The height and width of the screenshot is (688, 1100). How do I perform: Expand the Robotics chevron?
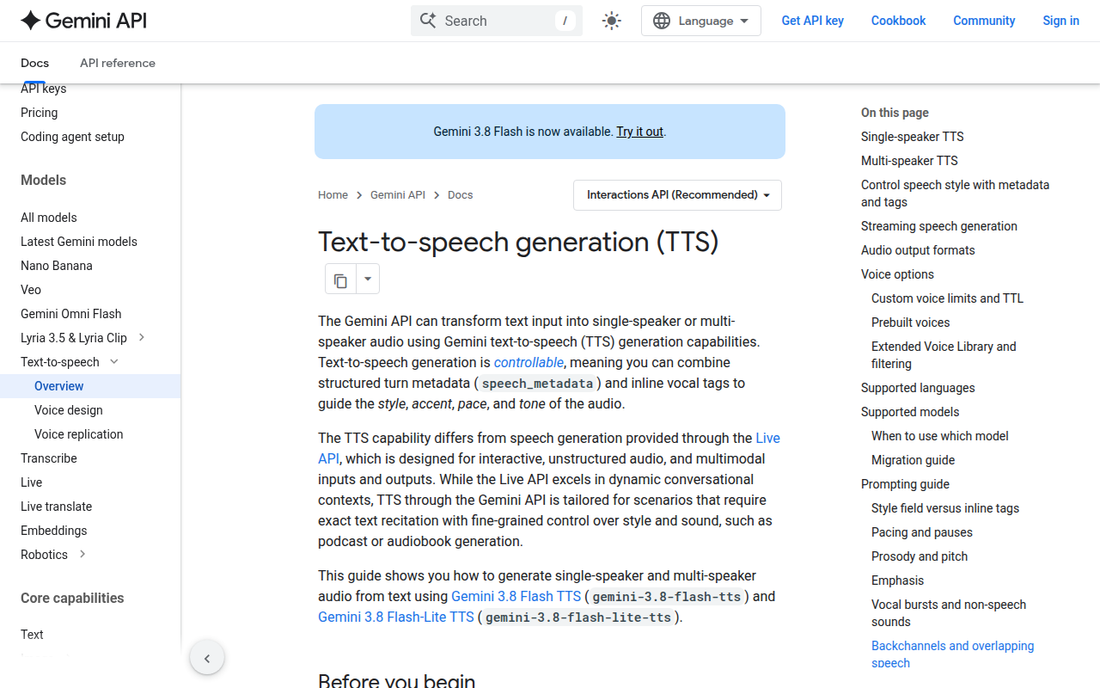point(83,554)
